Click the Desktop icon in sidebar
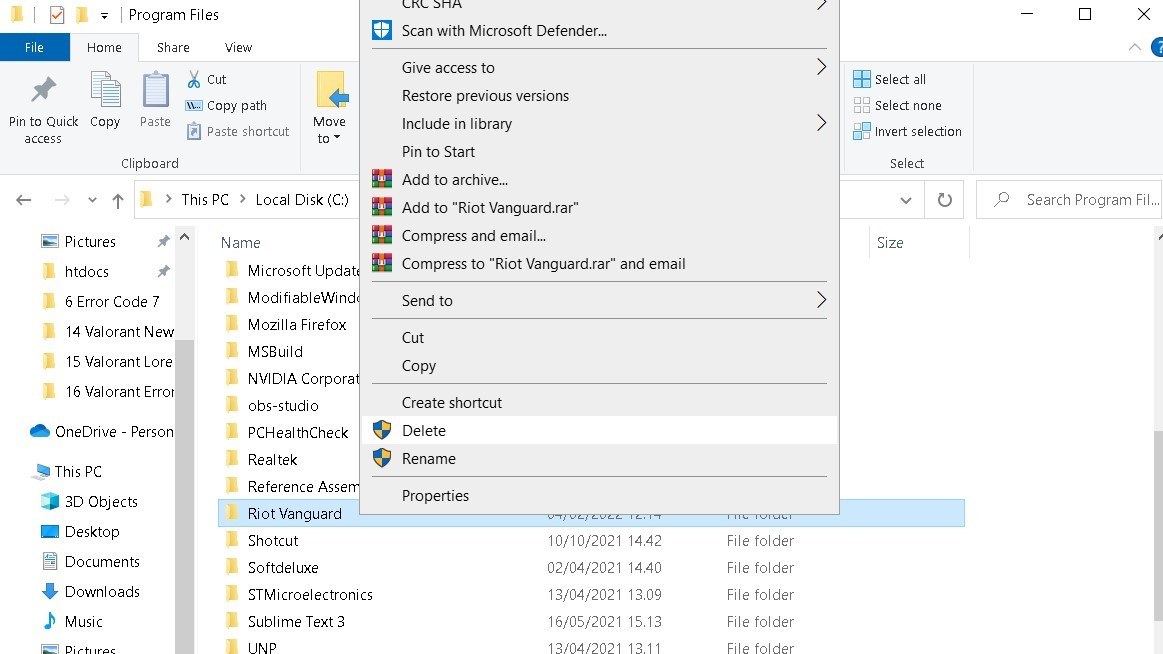The width and height of the screenshot is (1163, 654). click(x=50, y=532)
